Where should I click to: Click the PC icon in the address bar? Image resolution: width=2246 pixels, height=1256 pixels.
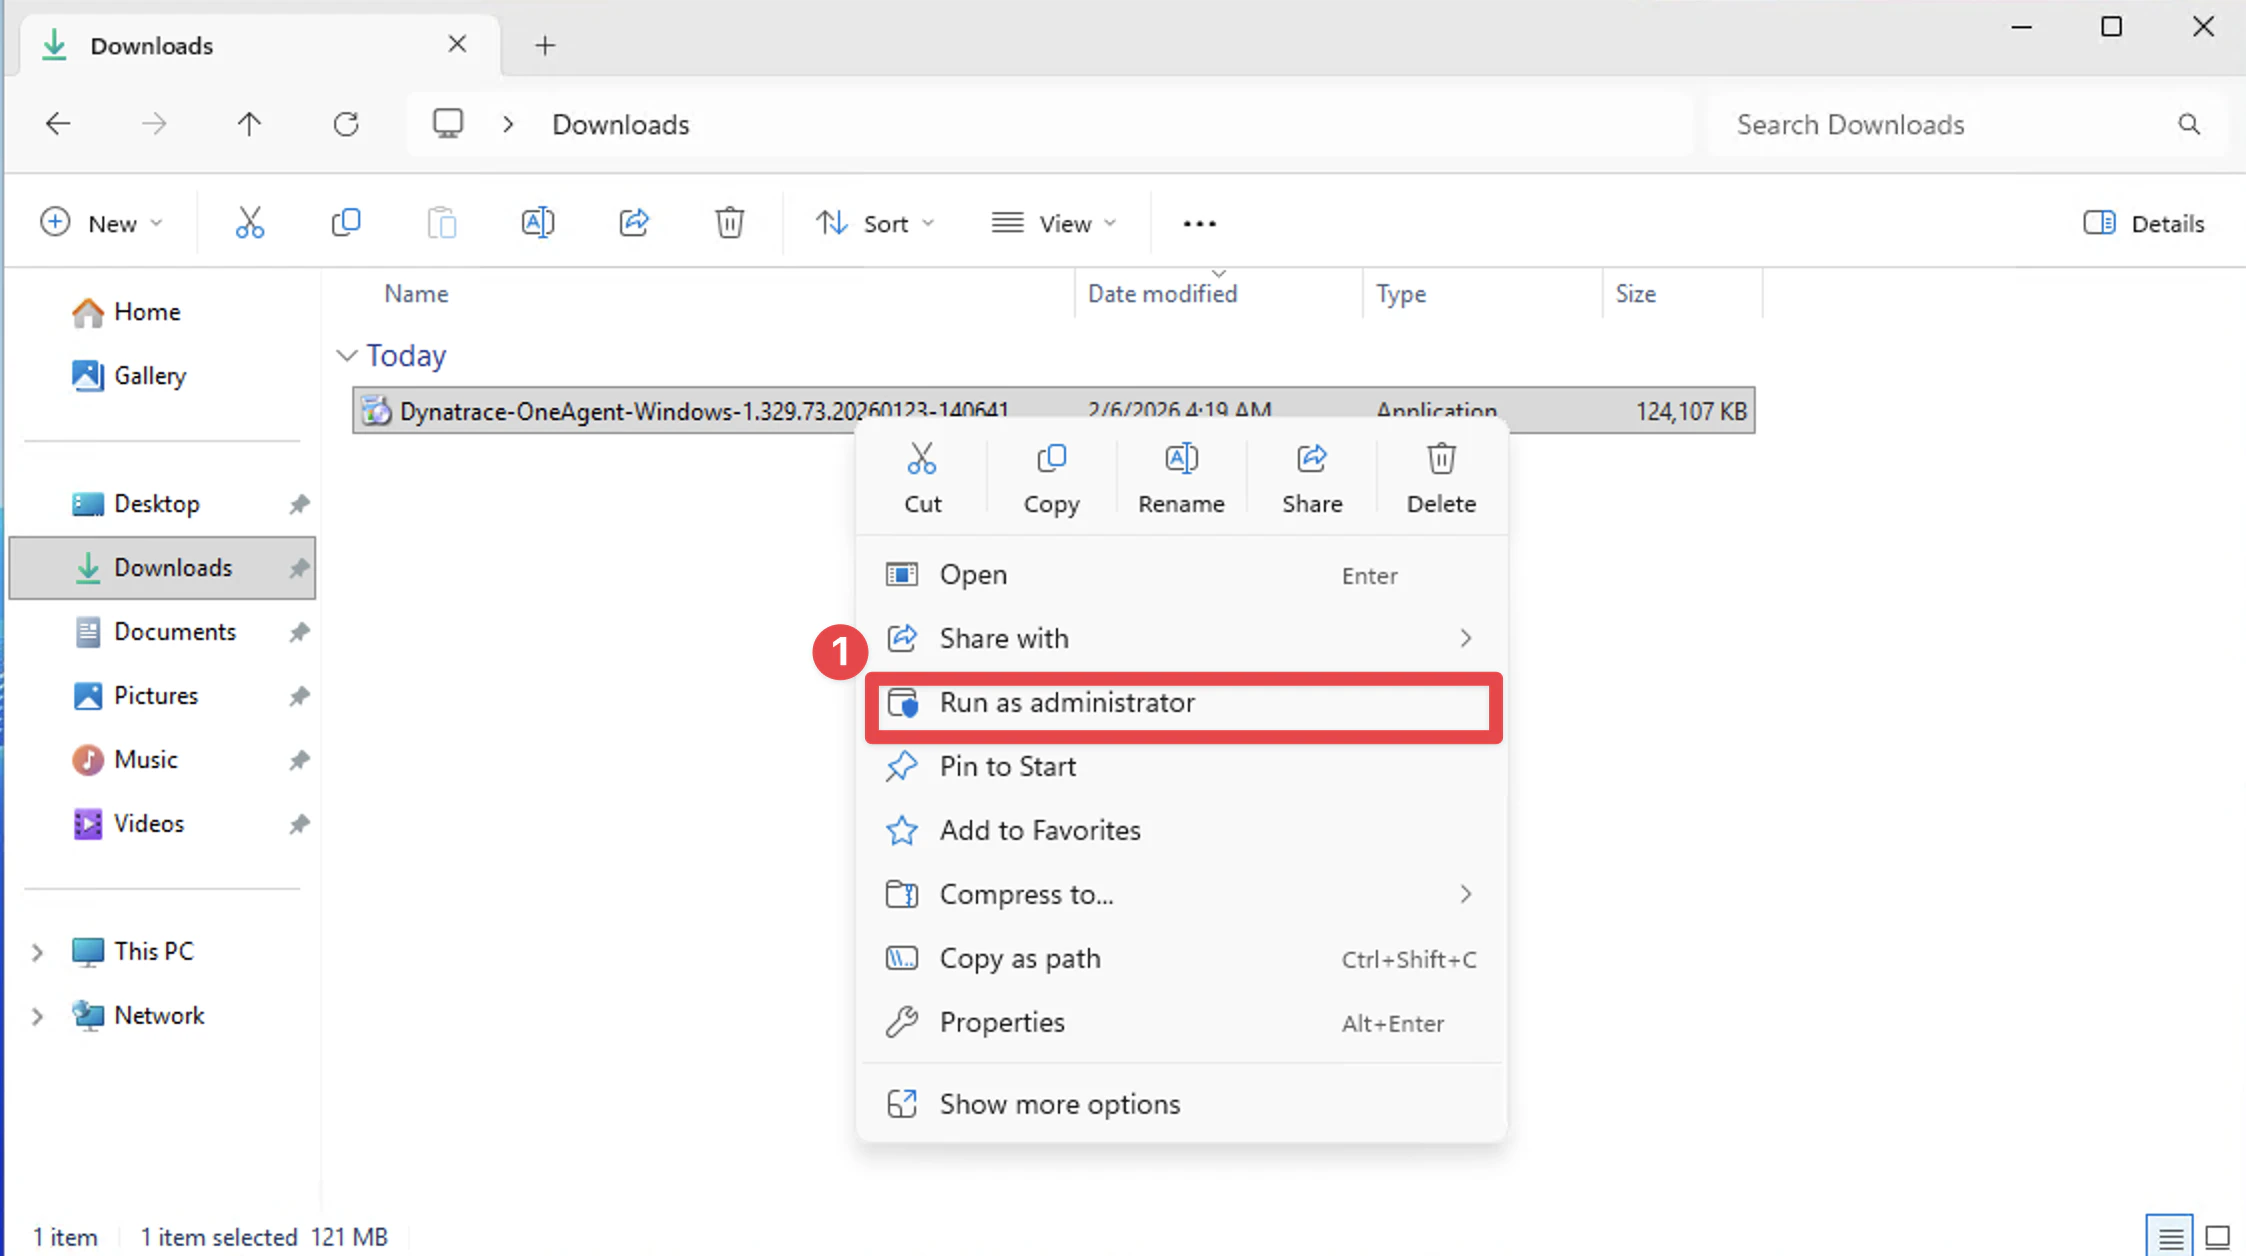[447, 124]
